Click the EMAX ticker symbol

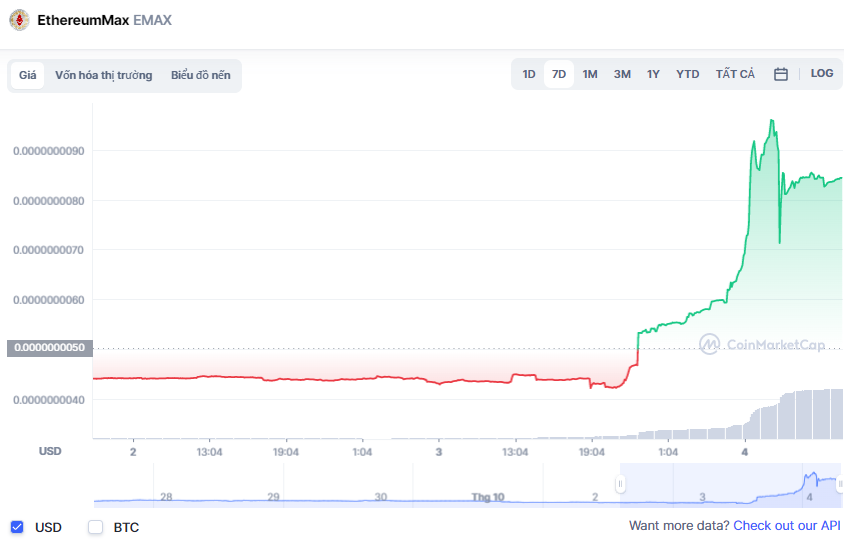click(152, 20)
